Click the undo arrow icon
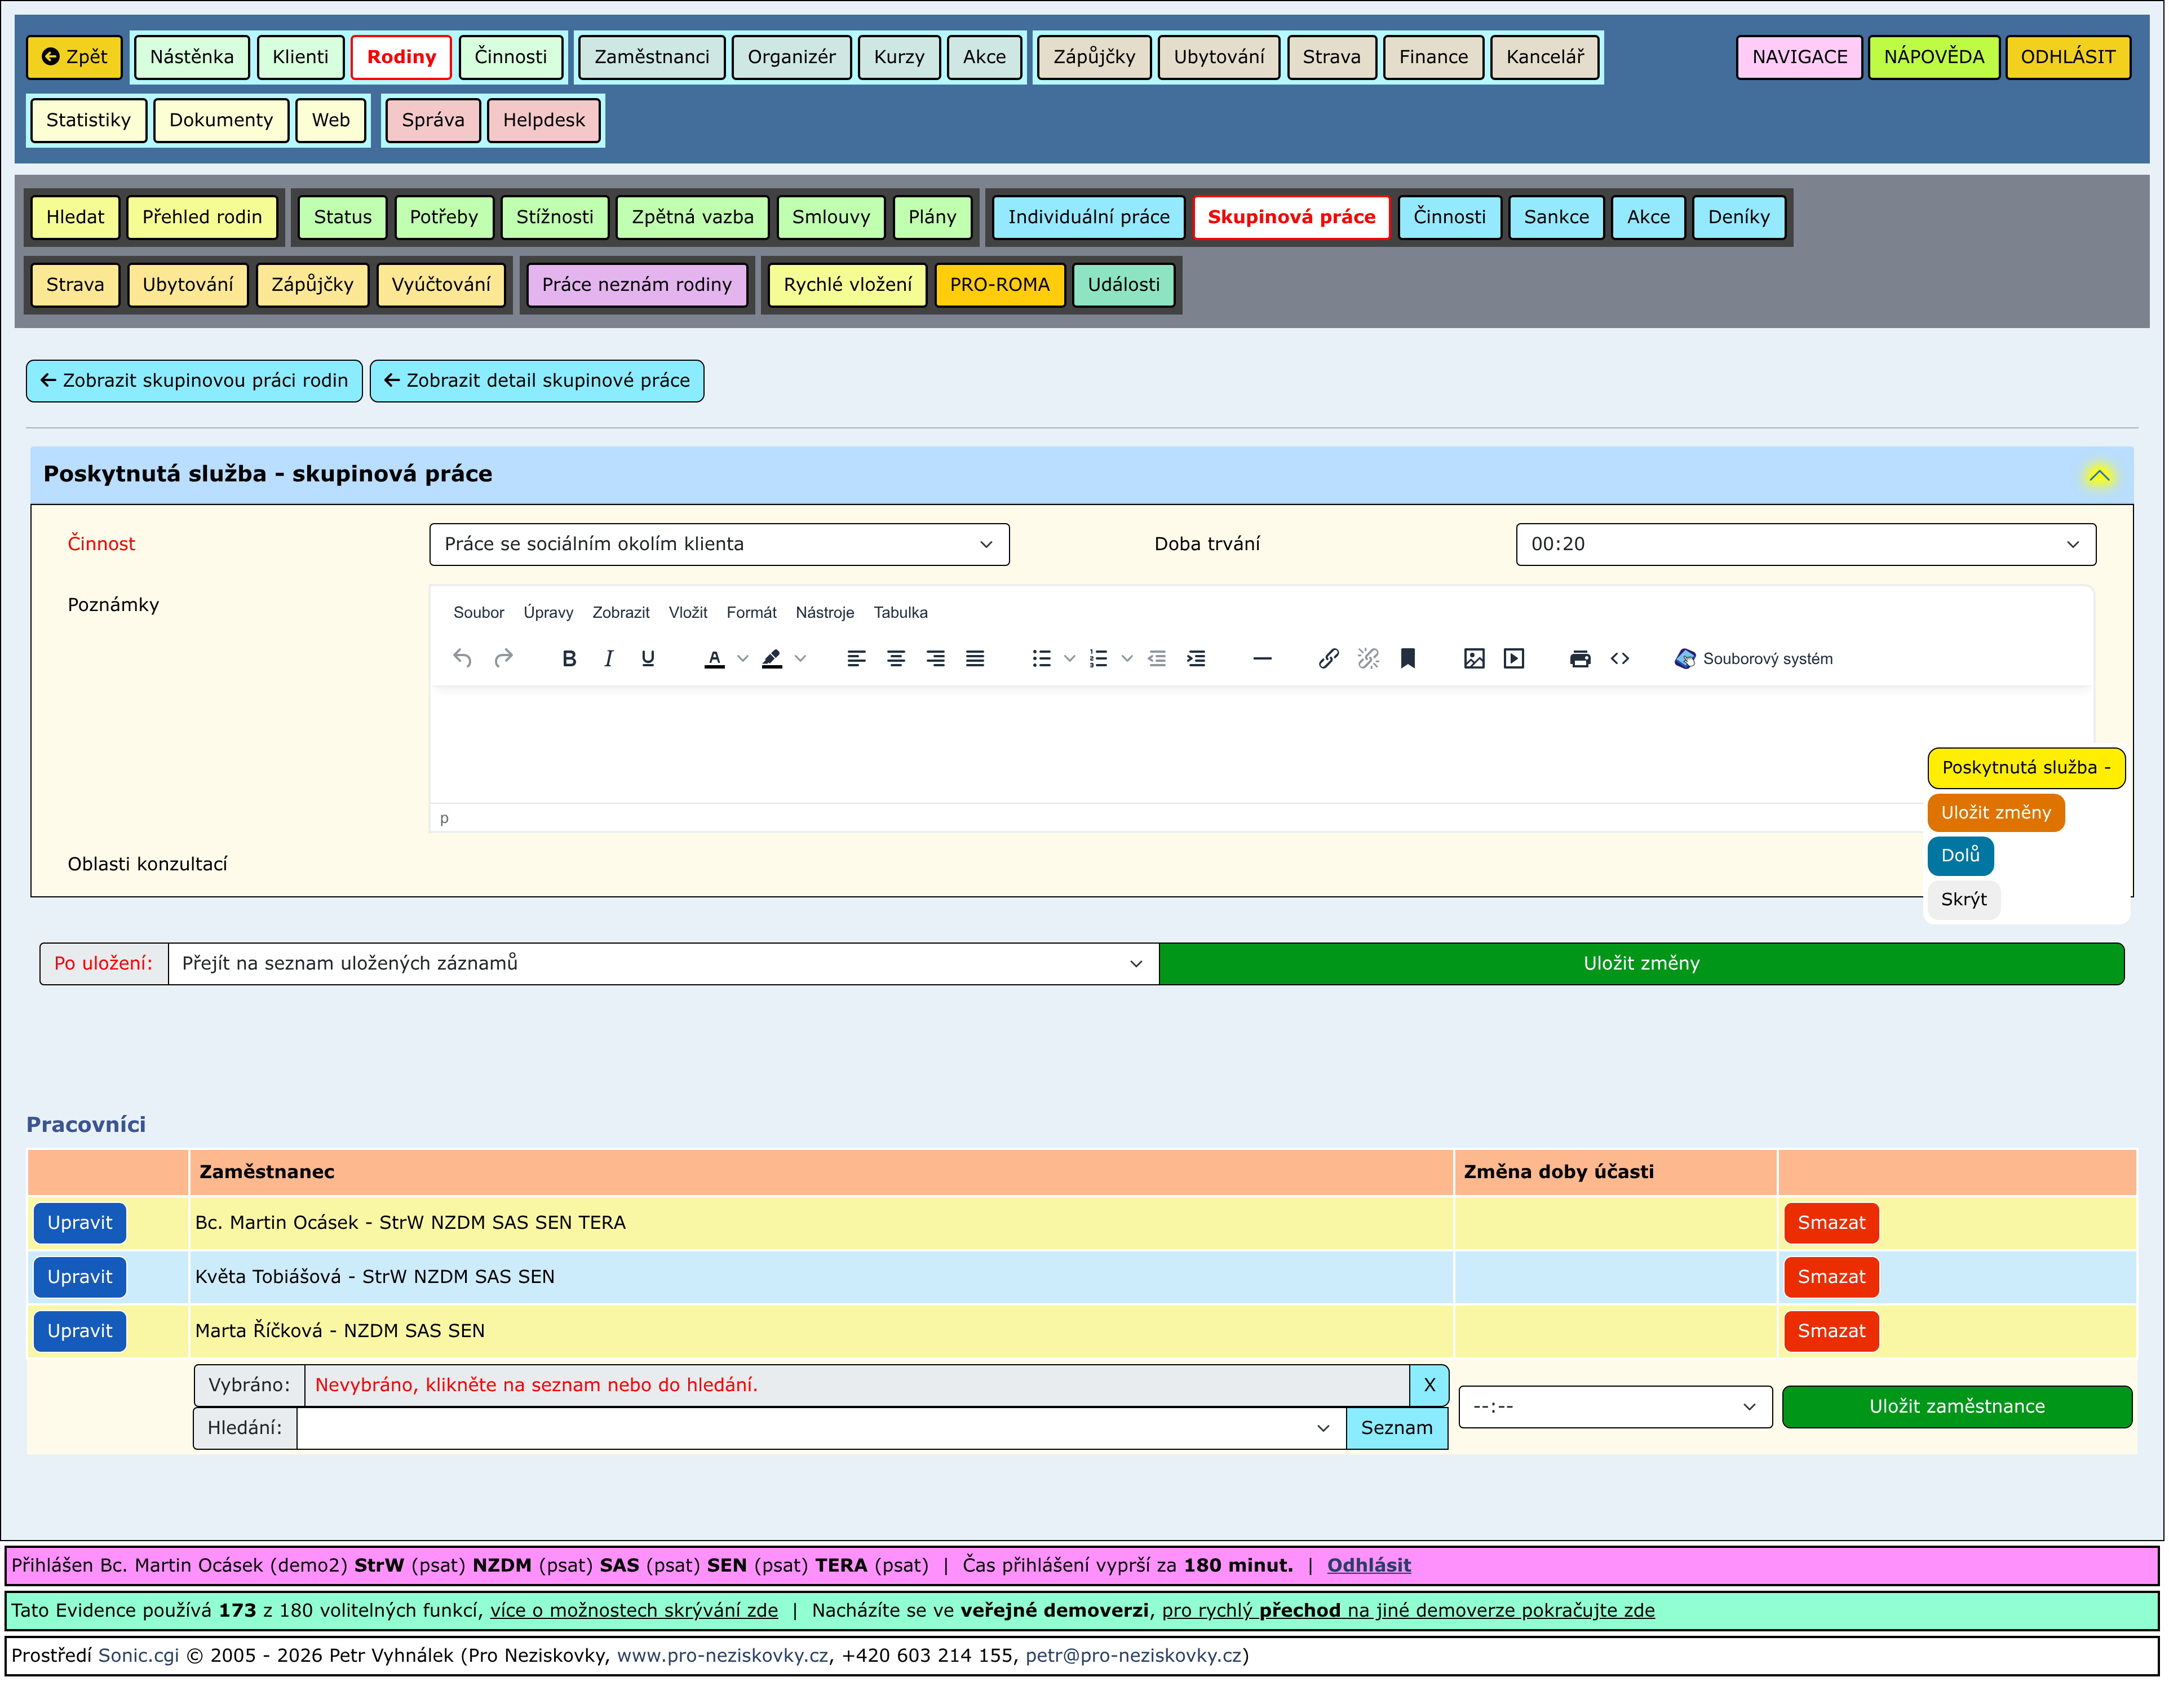The height and width of the screenshot is (1708, 2169). point(462,658)
